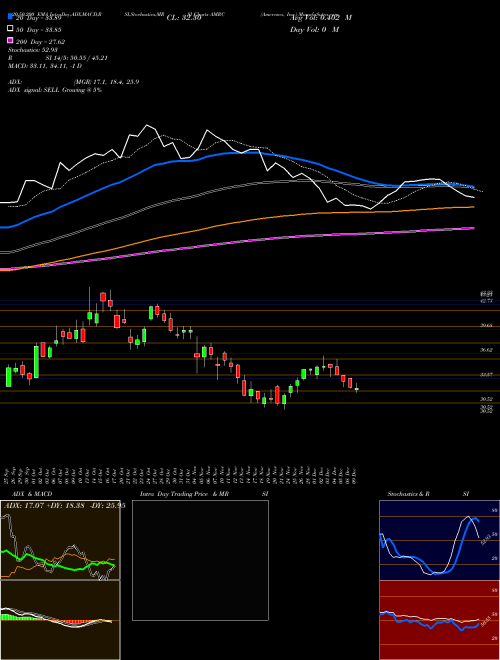Viewport: 500px width, 660px height.
Task: Click the 'Day Vol: 0 M' label
Action: pyautogui.click(x=314, y=29)
